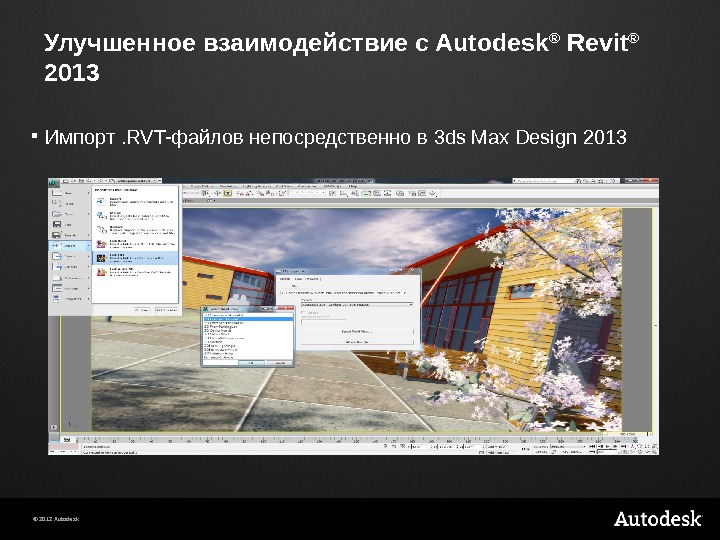Expand the Send To submenu arrow
The height and width of the screenshot is (540, 720).
(x=88, y=267)
